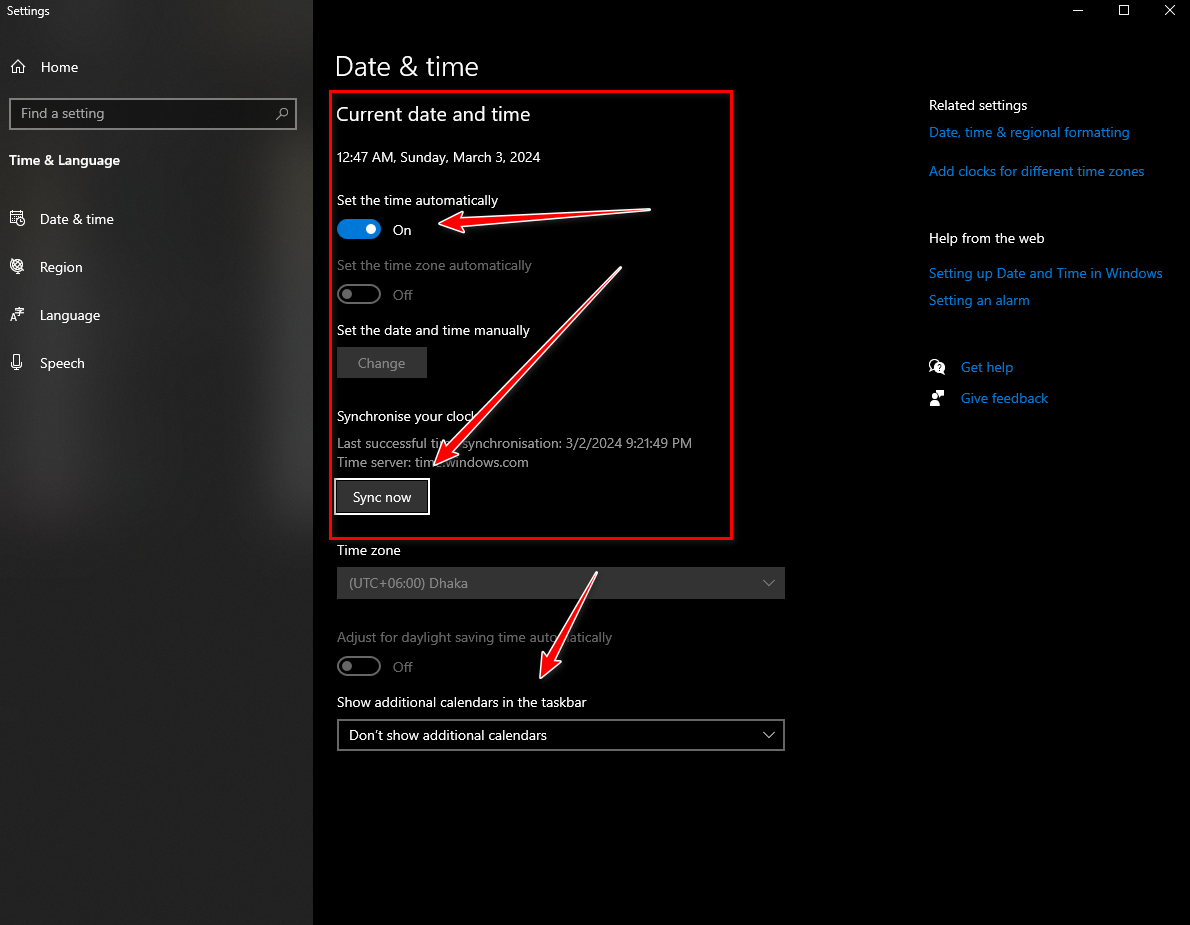This screenshot has width=1190, height=925.
Task: Turn off Set the time automatically
Action: tap(359, 230)
